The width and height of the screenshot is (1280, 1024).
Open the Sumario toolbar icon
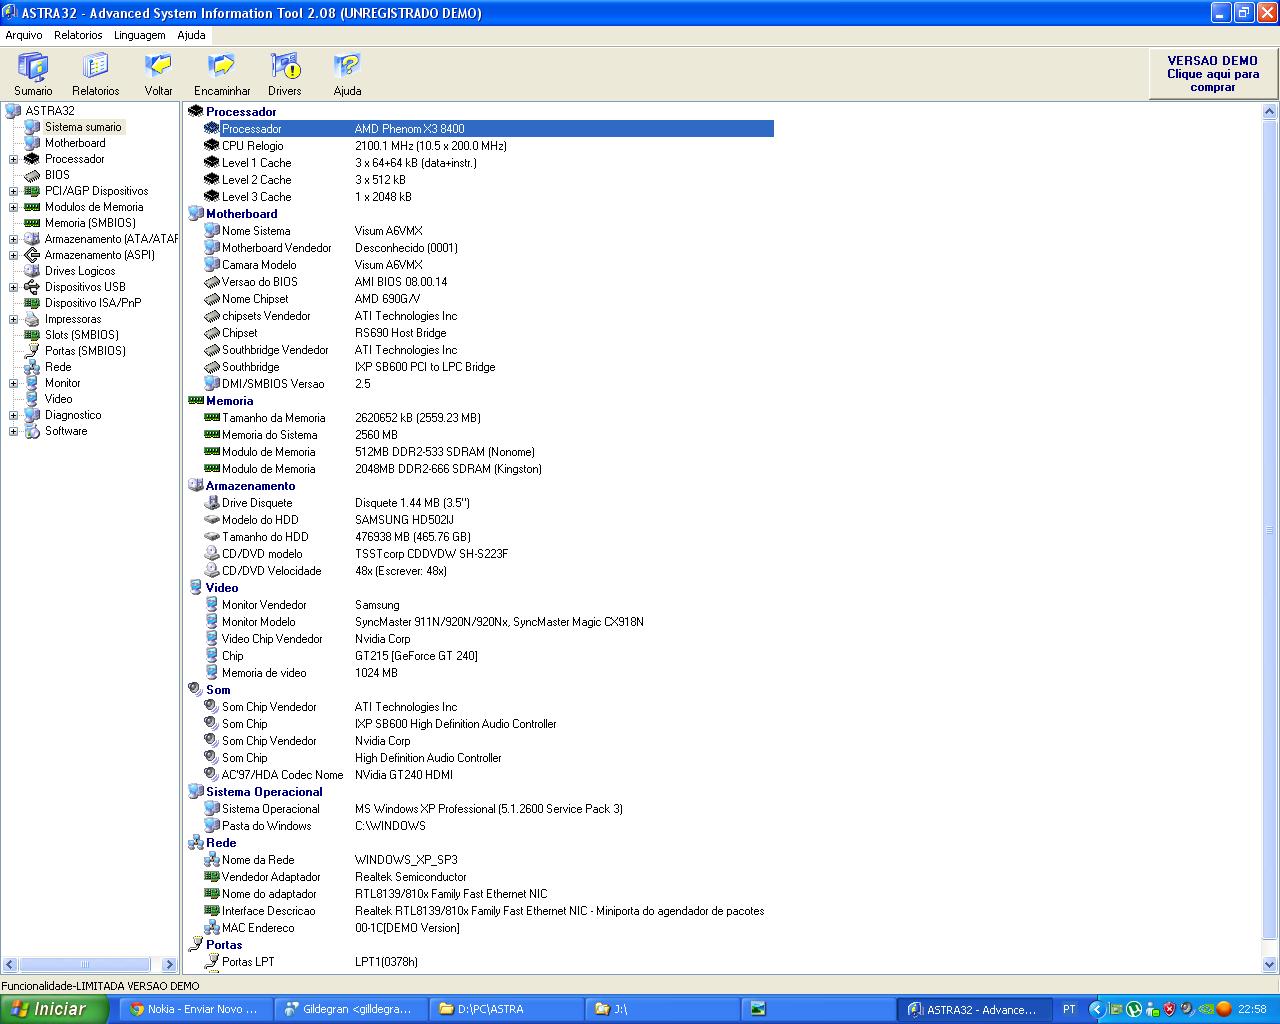pos(33,75)
